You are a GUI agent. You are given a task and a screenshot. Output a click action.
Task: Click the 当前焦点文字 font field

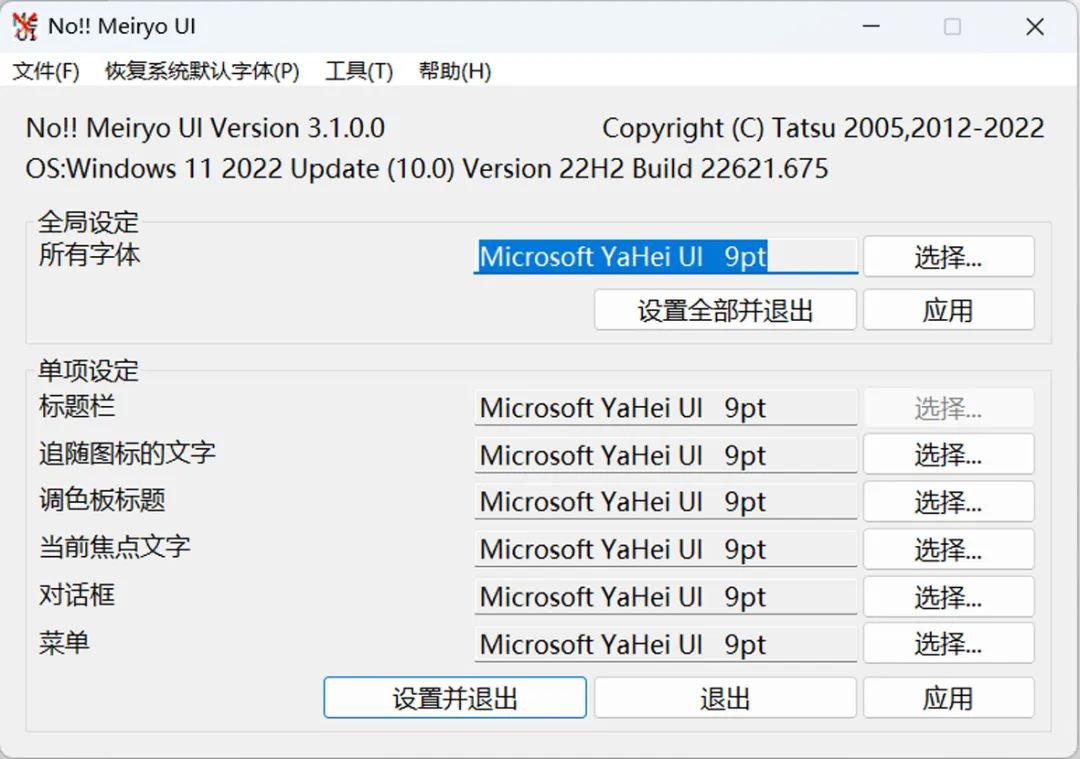[665, 549]
